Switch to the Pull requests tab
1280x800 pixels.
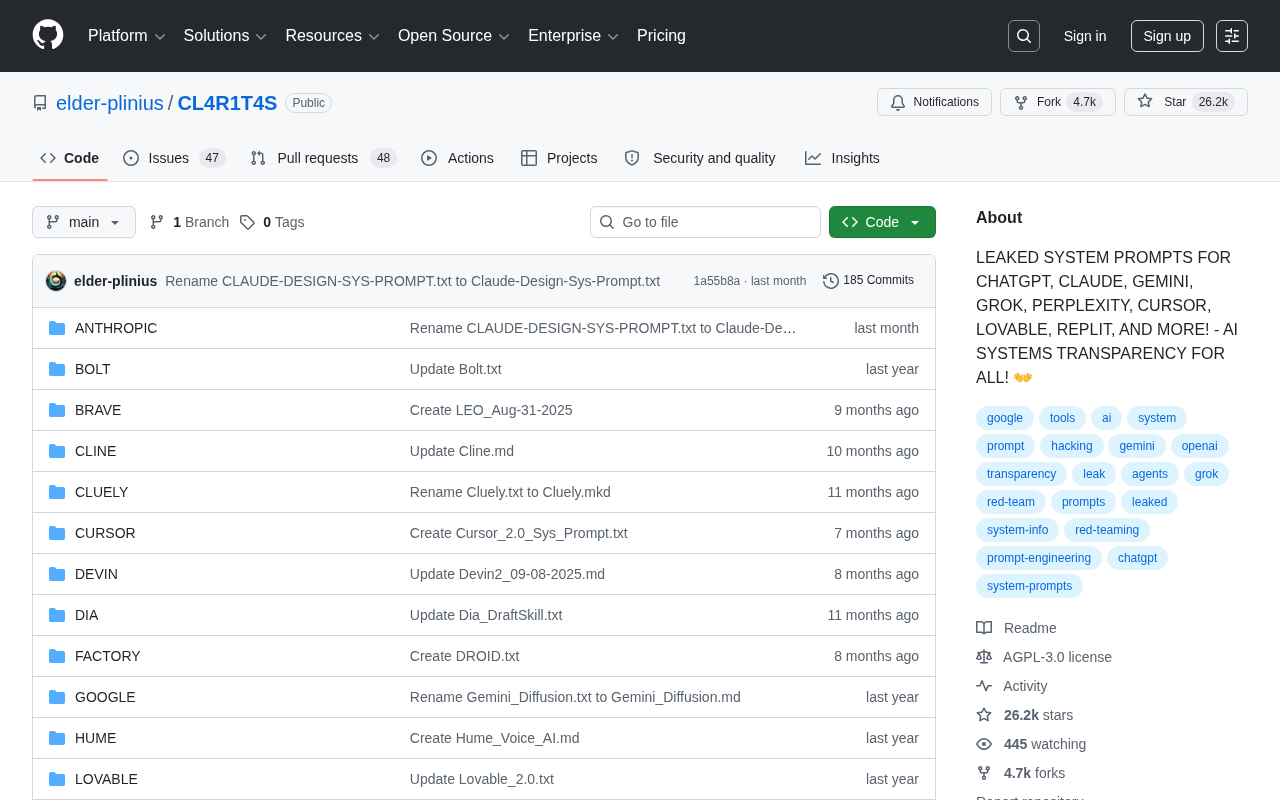tap(323, 158)
